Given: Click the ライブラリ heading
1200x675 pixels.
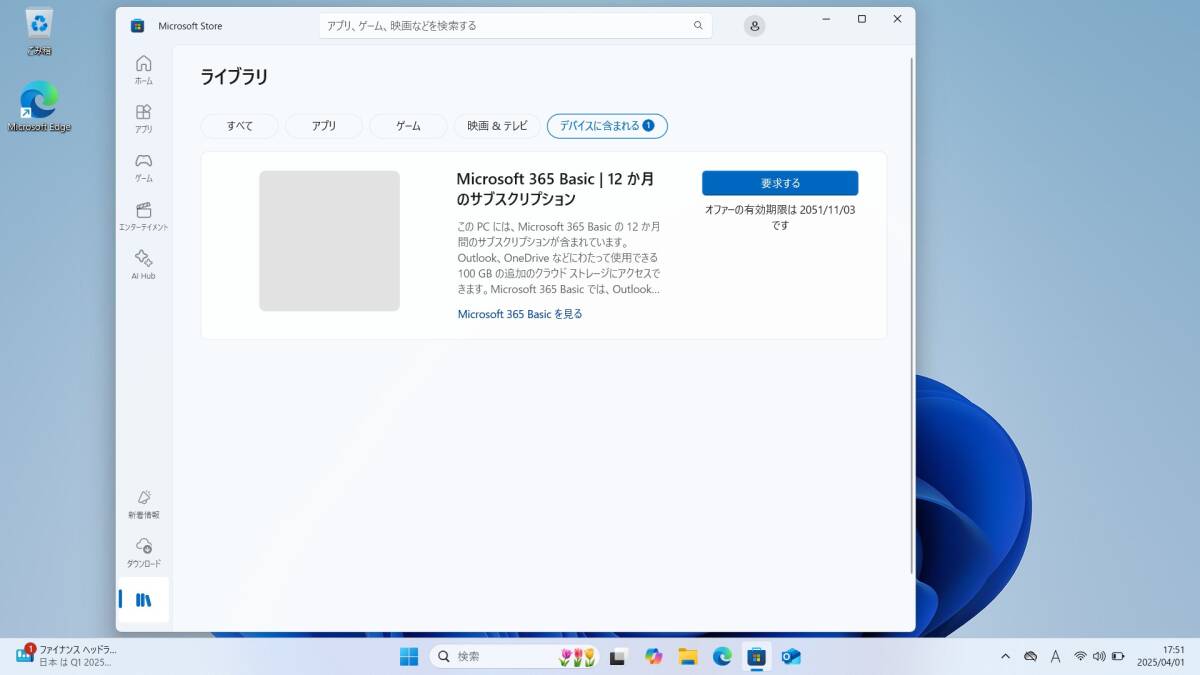Looking at the screenshot, I should (234, 77).
